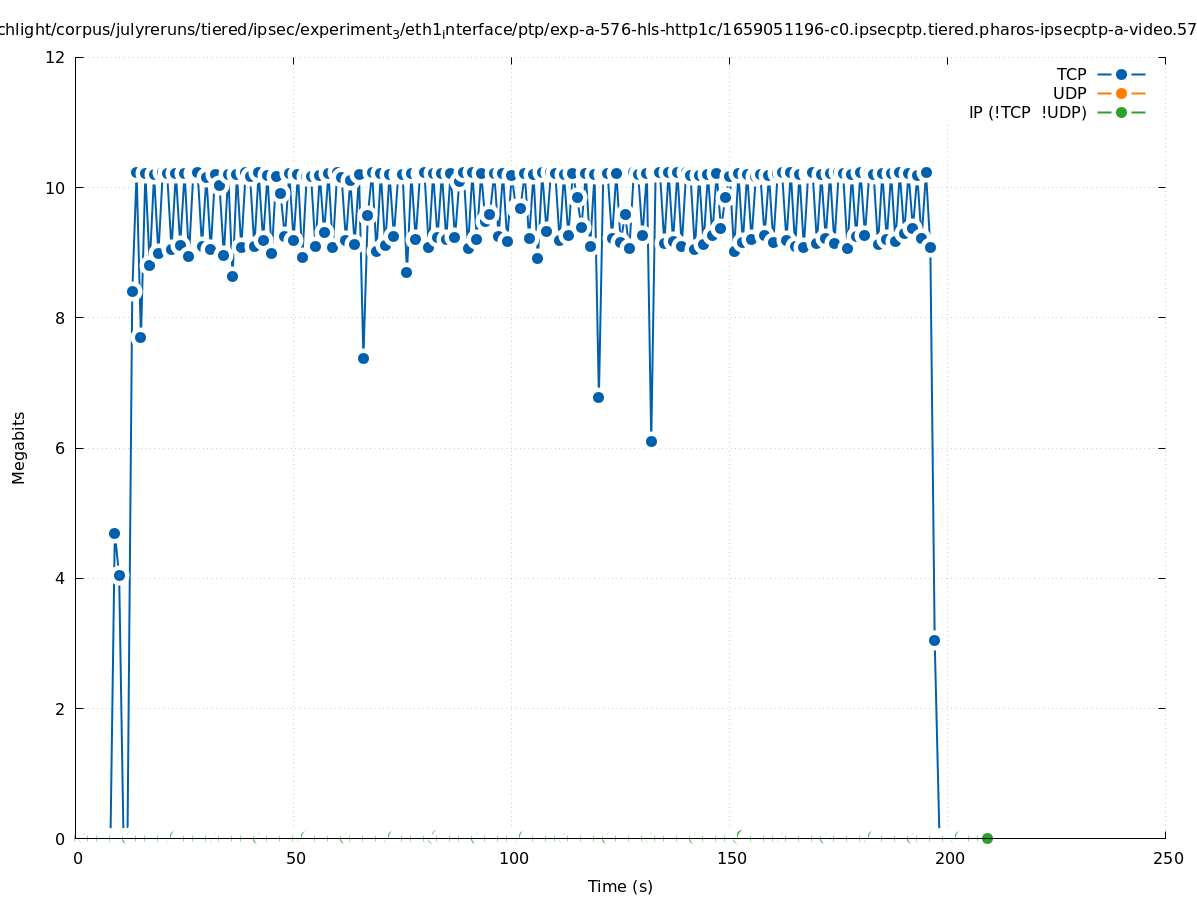Click the Time (s) x-axis label
1197x900 pixels.
620,886
